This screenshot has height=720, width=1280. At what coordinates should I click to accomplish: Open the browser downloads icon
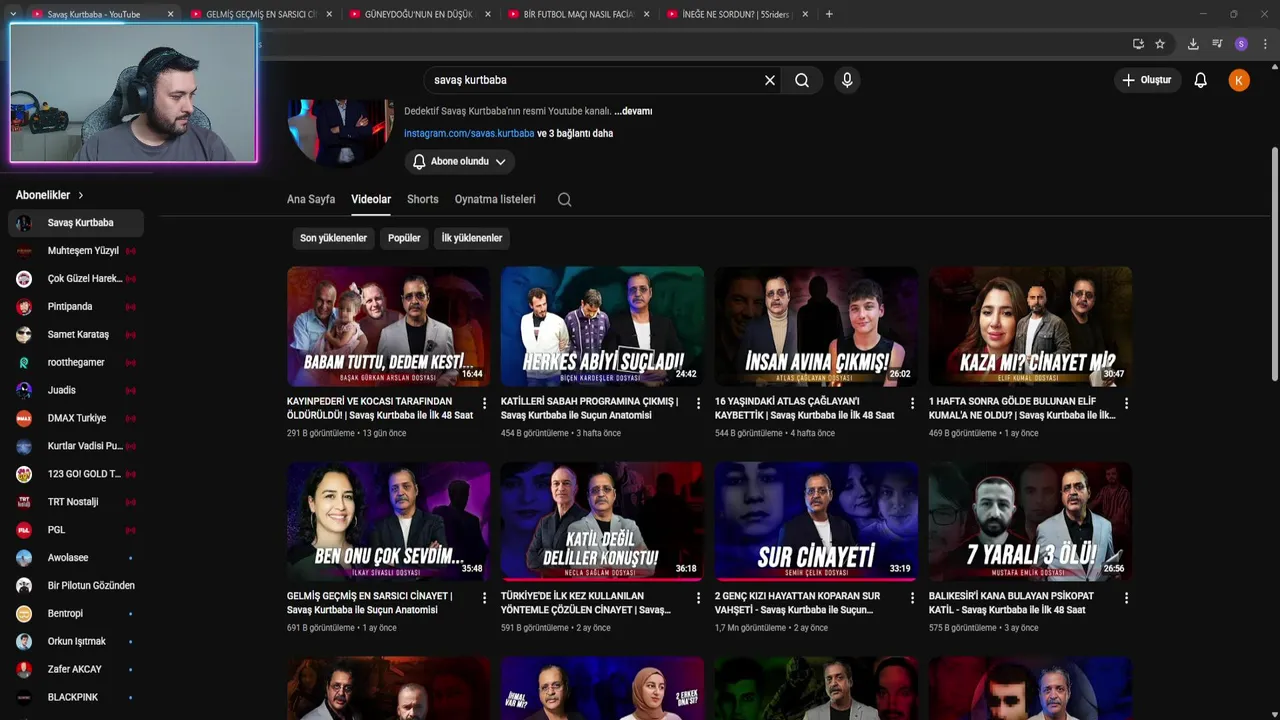[1193, 44]
